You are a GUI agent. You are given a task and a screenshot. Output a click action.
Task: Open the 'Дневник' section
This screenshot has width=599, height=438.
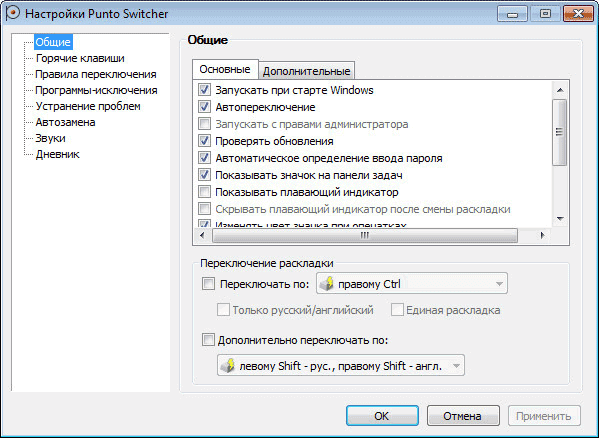[58, 154]
